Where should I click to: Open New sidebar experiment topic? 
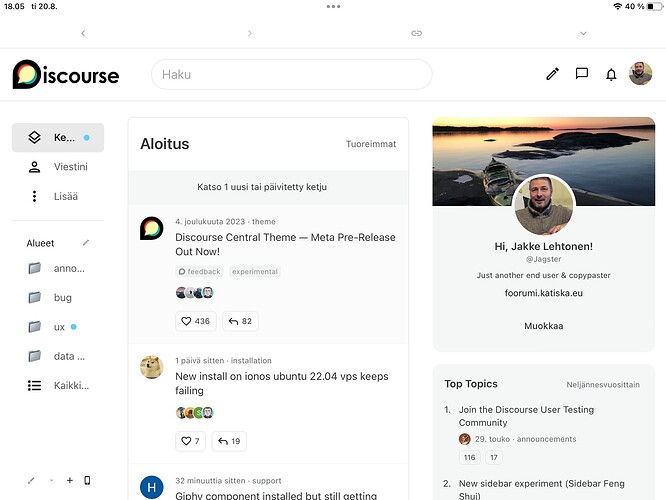pyautogui.click(x=542, y=489)
